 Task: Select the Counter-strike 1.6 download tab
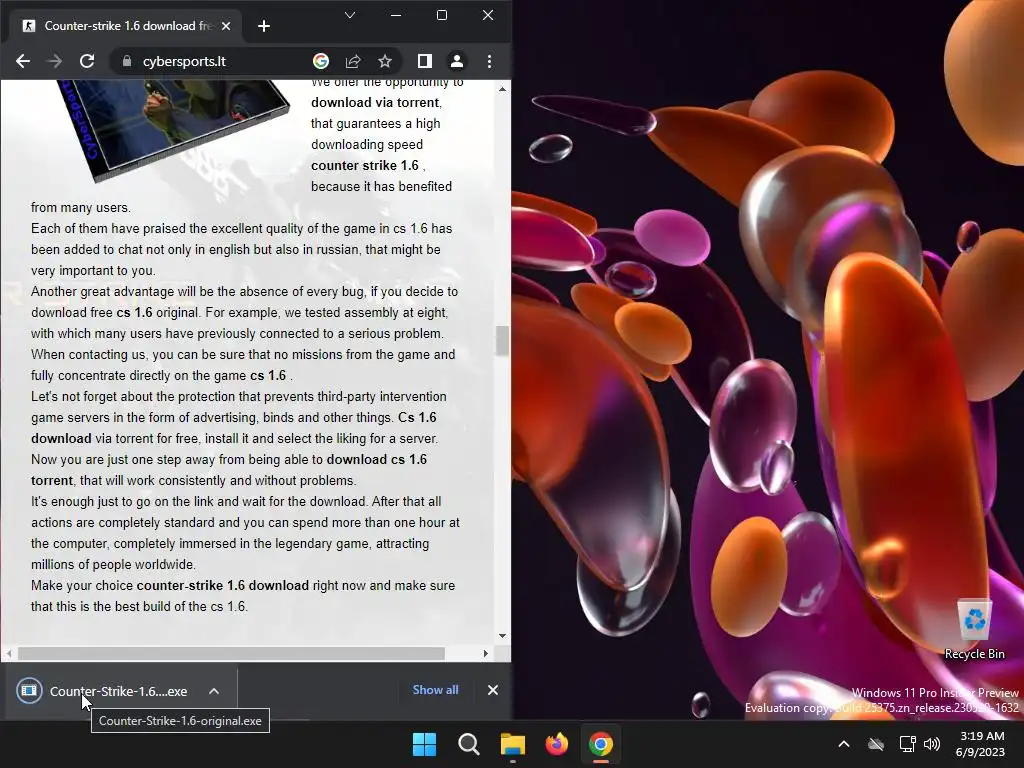point(124,26)
